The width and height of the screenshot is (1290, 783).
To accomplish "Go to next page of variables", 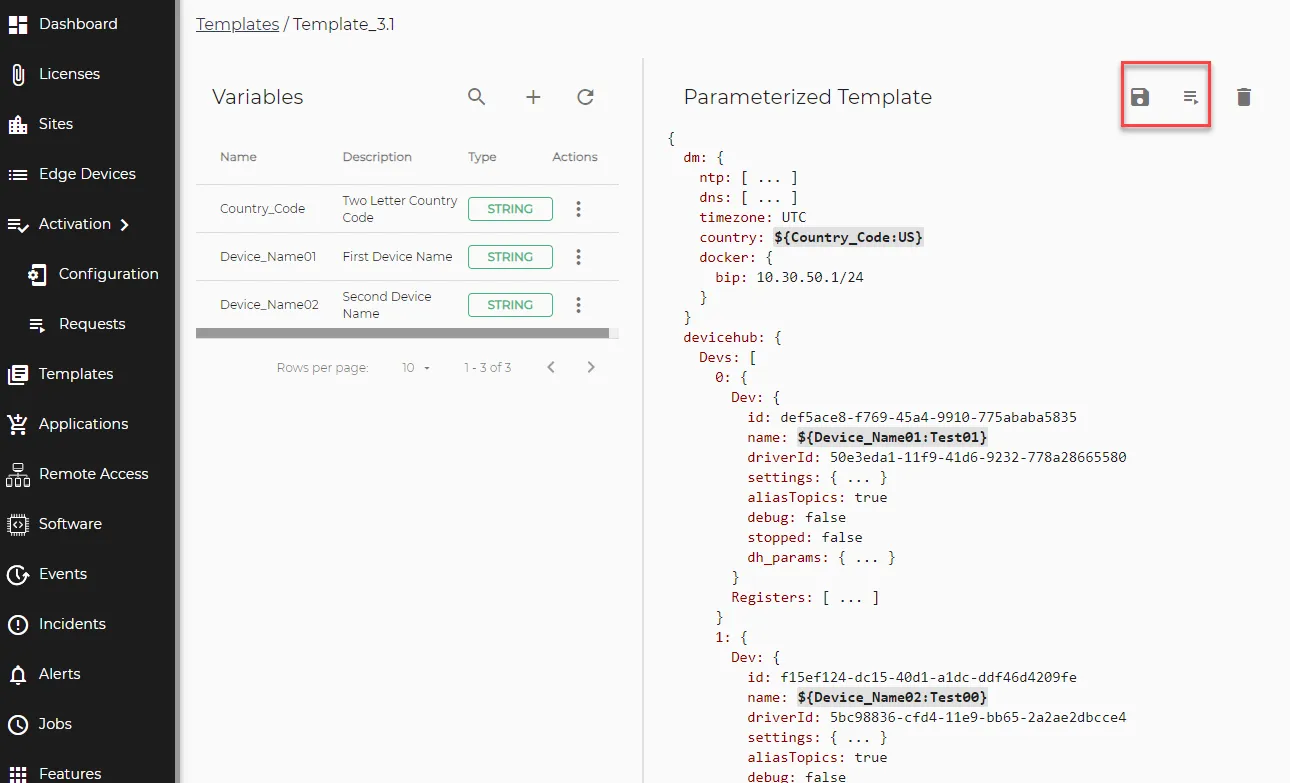I will (x=591, y=367).
